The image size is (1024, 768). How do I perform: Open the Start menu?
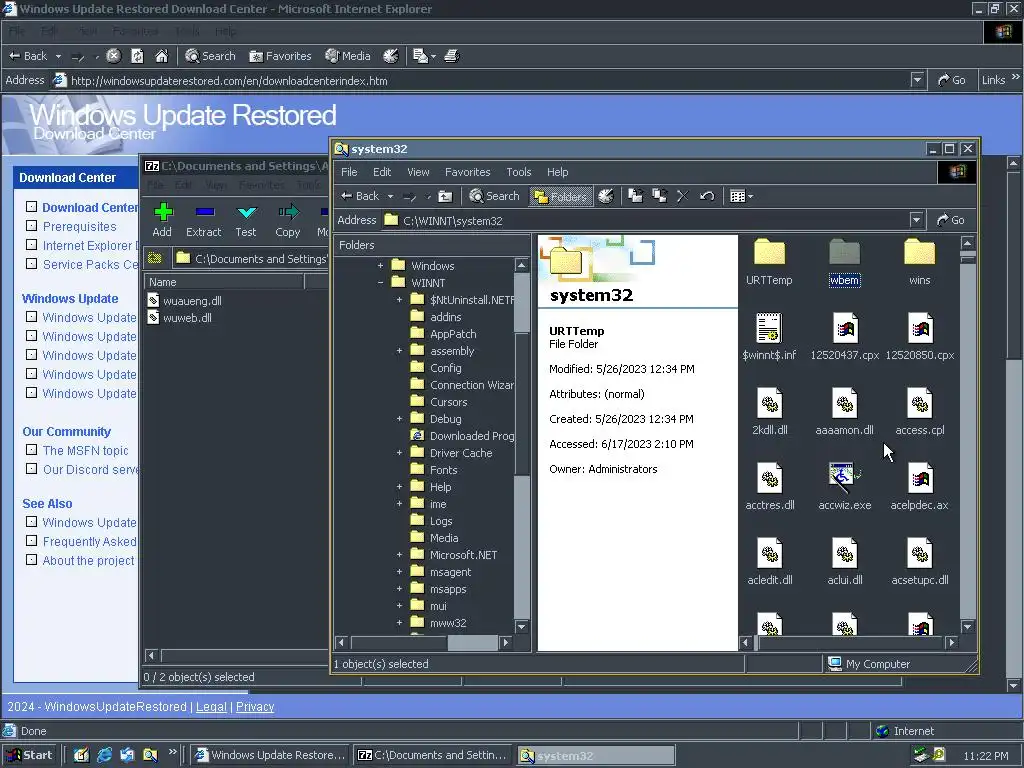pos(29,755)
